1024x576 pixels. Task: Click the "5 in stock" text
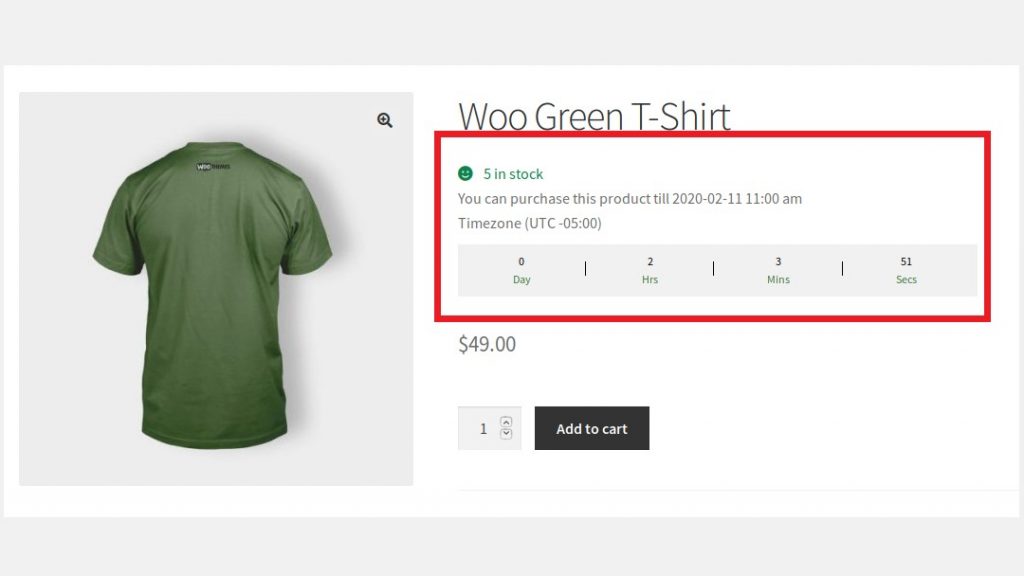513,174
